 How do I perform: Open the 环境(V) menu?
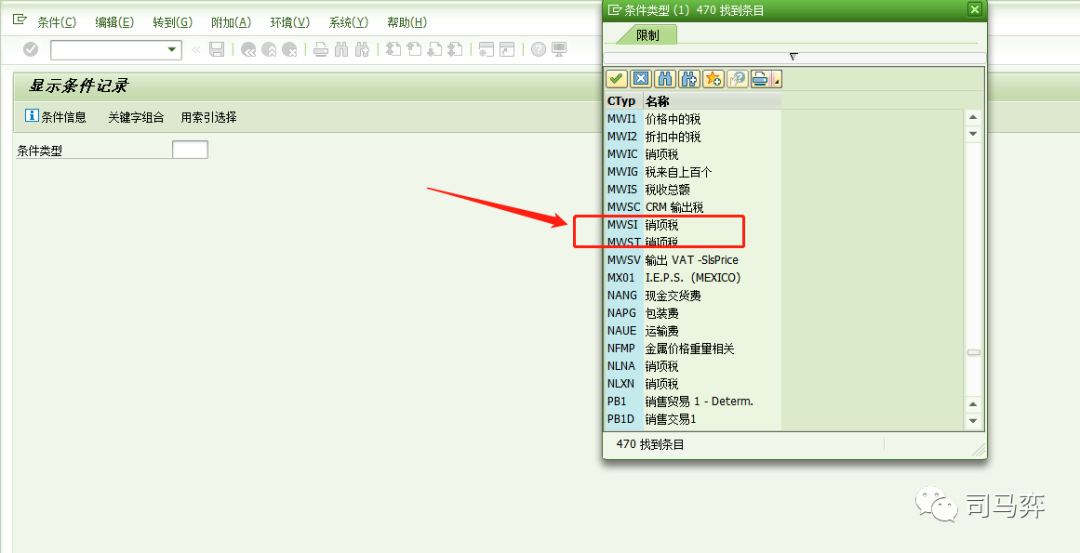pos(289,23)
